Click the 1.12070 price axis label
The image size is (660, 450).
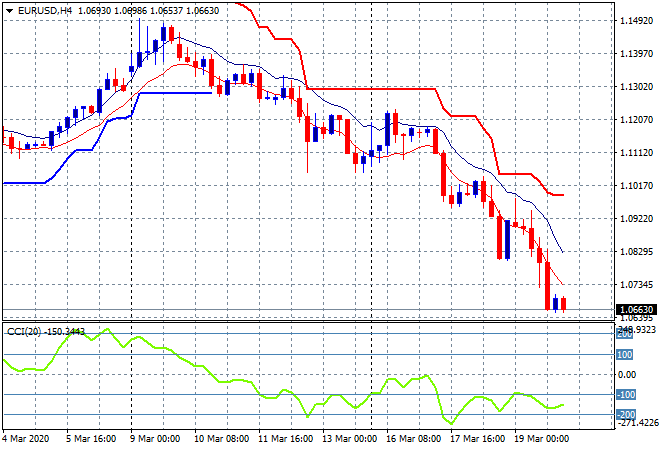pos(637,120)
